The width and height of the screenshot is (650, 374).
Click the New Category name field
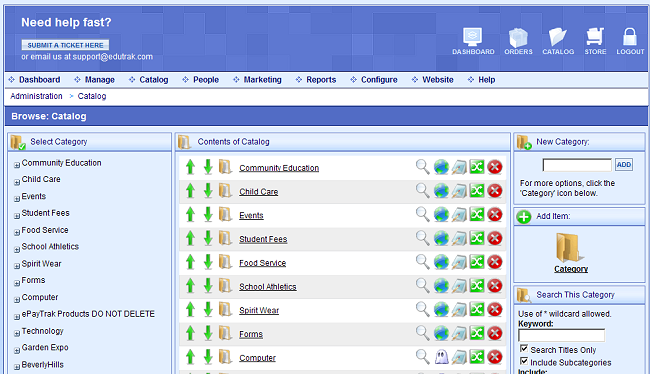click(577, 165)
